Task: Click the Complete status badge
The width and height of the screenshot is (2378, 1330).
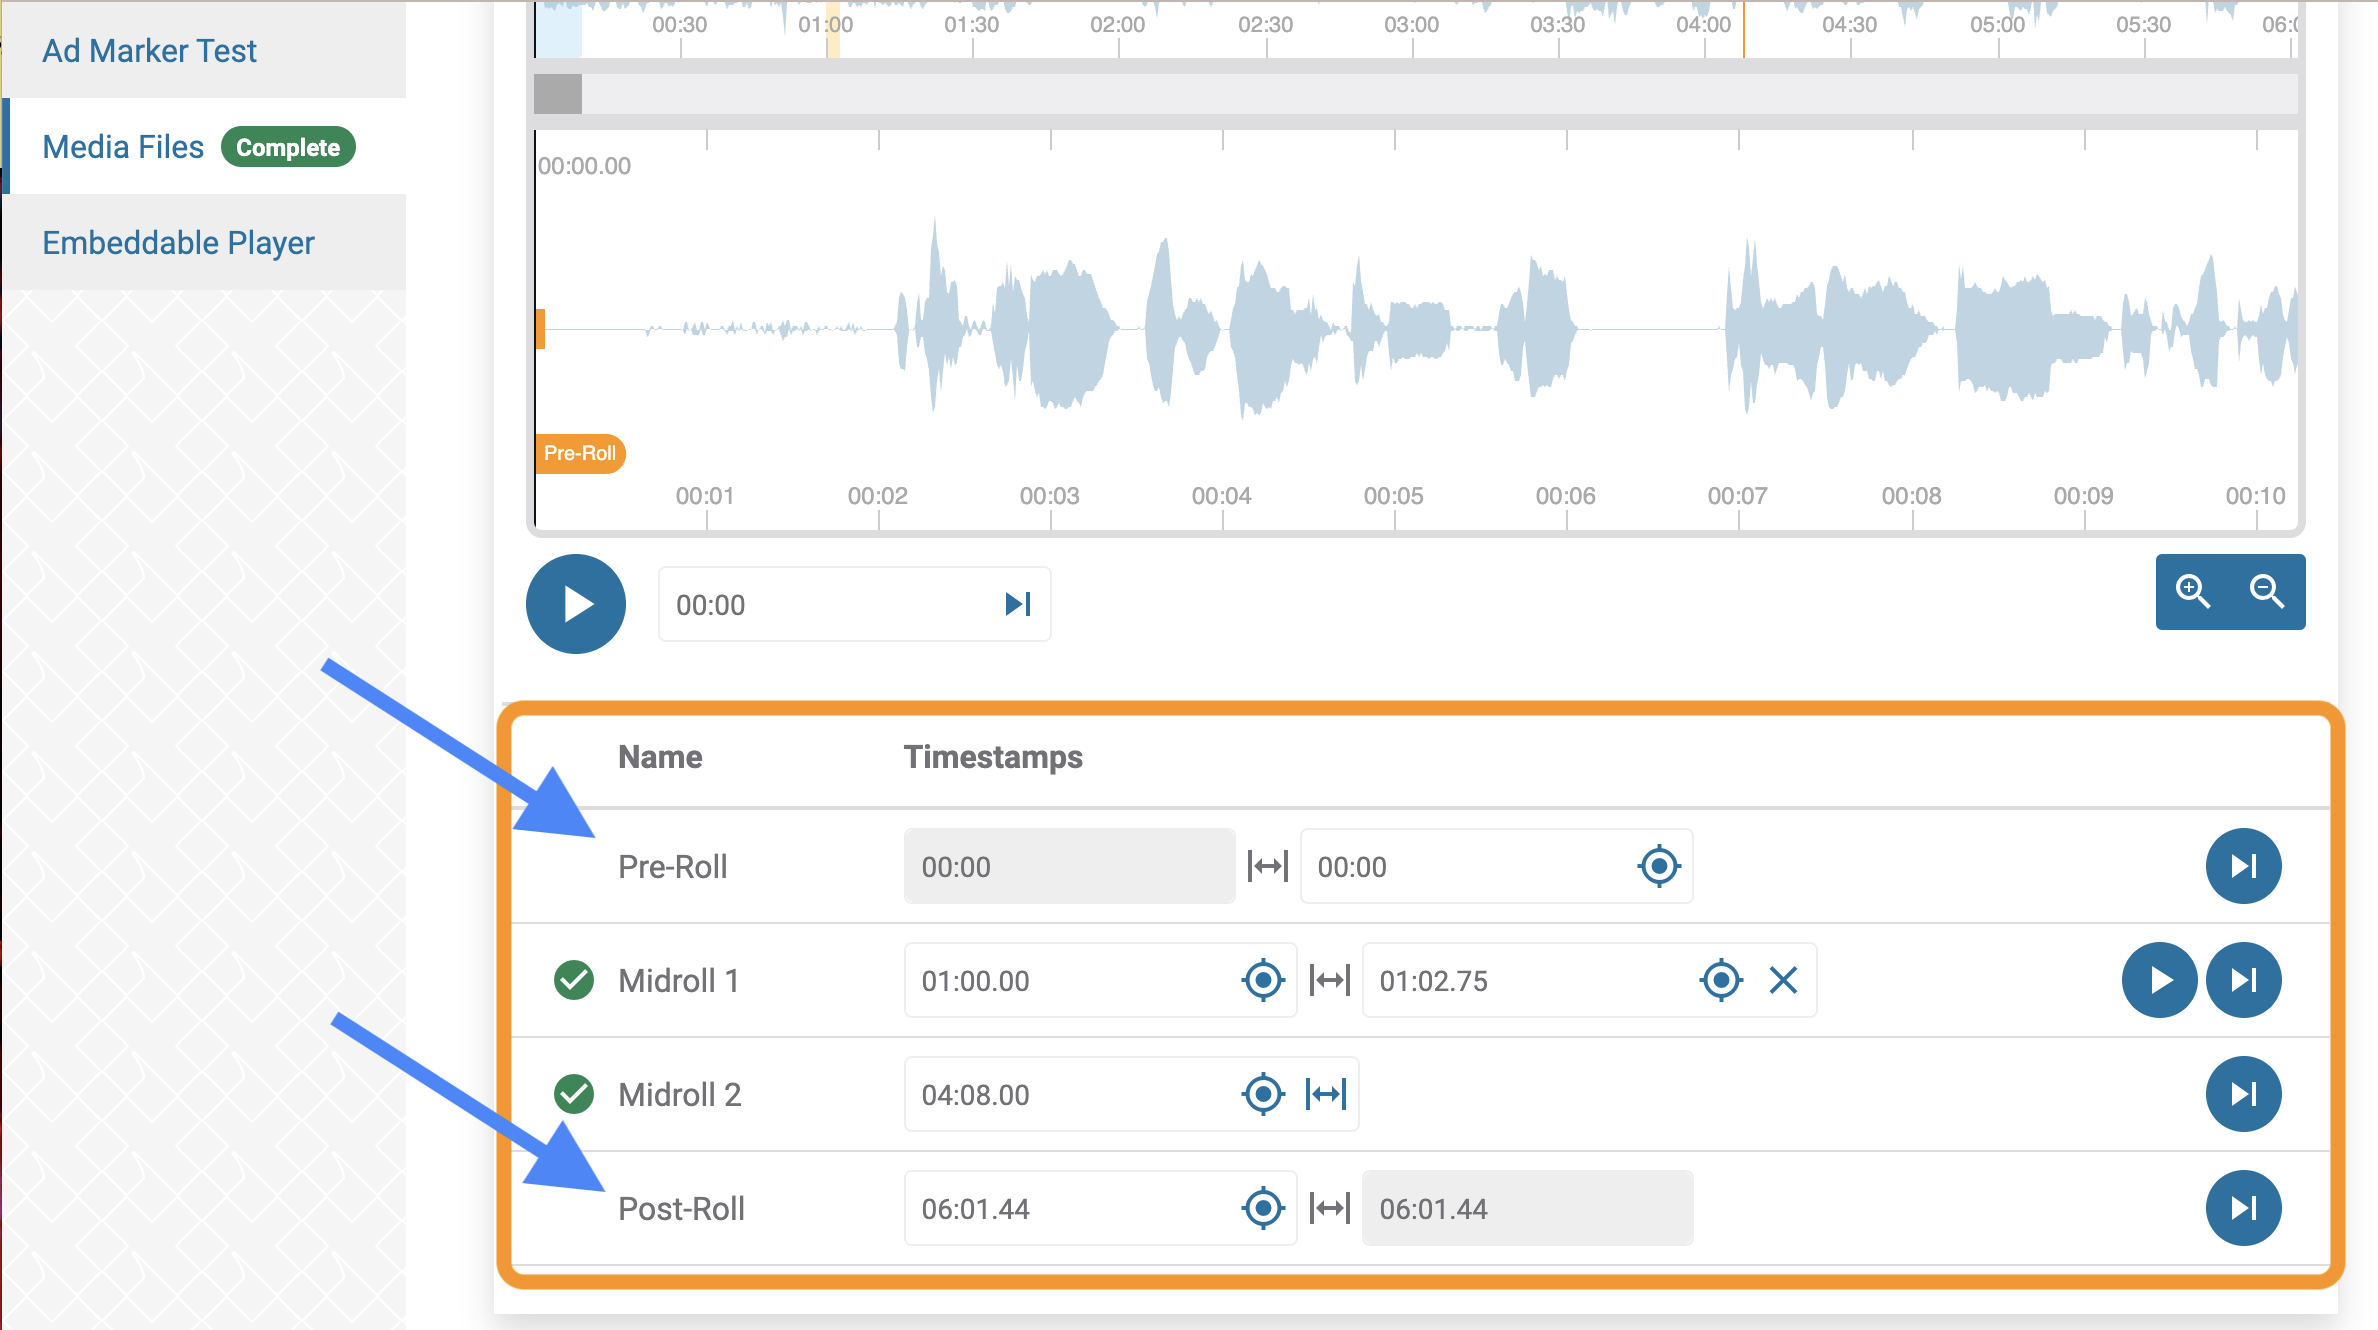Action: [x=288, y=147]
